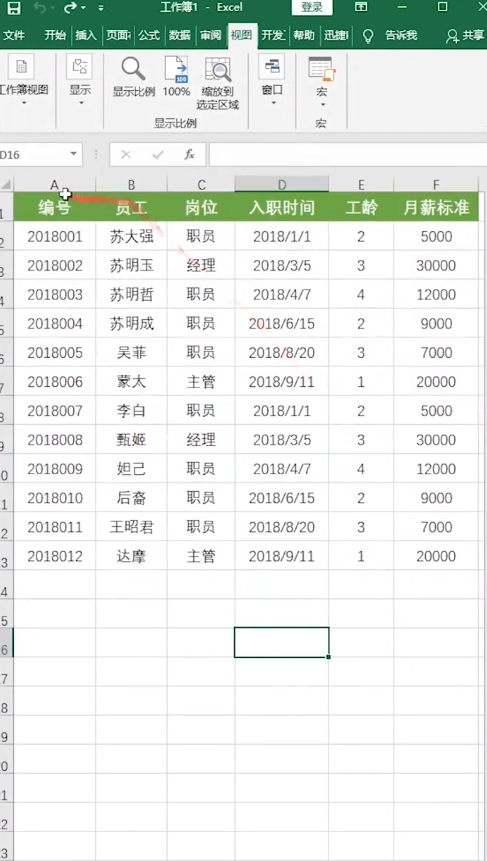The height and width of the screenshot is (861, 487).
Task: Click cell containing 后裔
Action: [131, 498]
